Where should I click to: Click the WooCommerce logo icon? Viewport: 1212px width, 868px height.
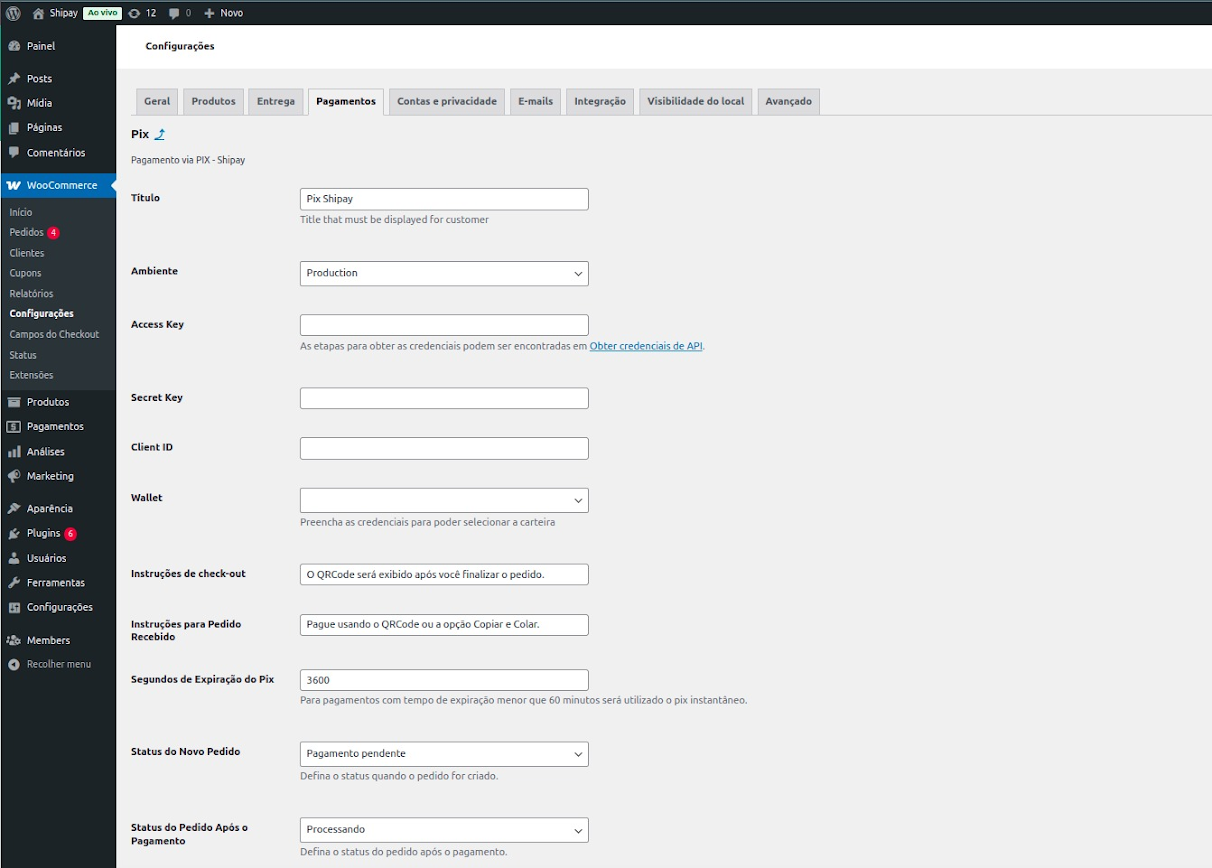click(14, 185)
